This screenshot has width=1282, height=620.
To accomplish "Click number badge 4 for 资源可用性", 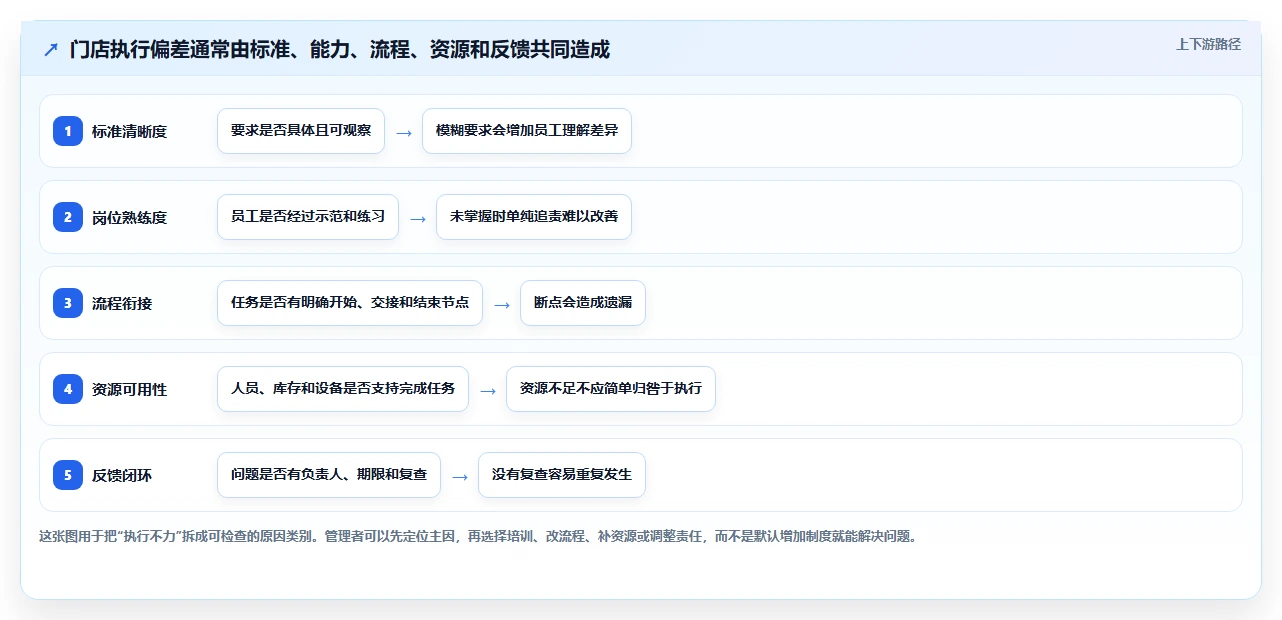I will coord(68,388).
